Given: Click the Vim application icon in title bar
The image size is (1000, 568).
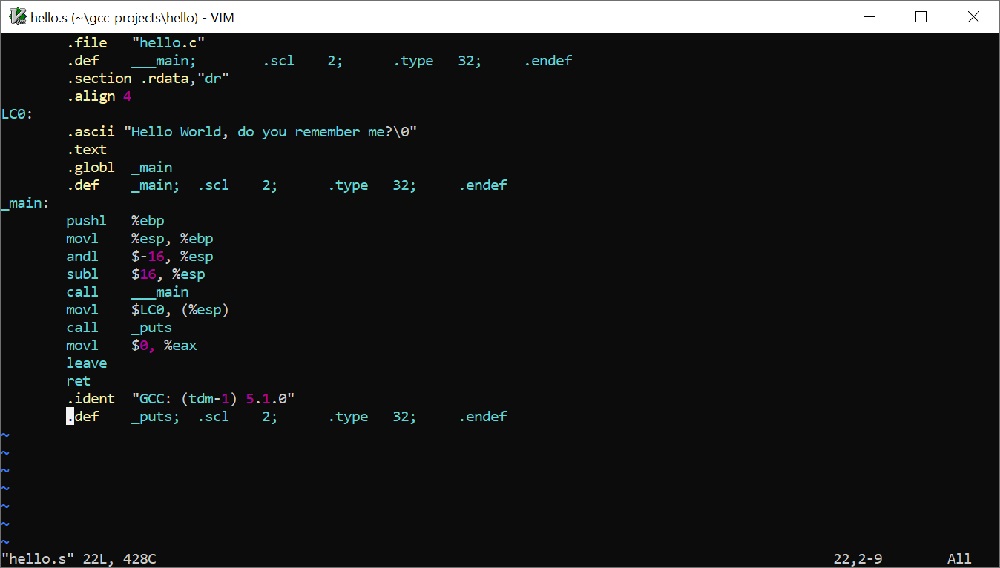Looking at the screenshot, I should click(x=18, y=17).
